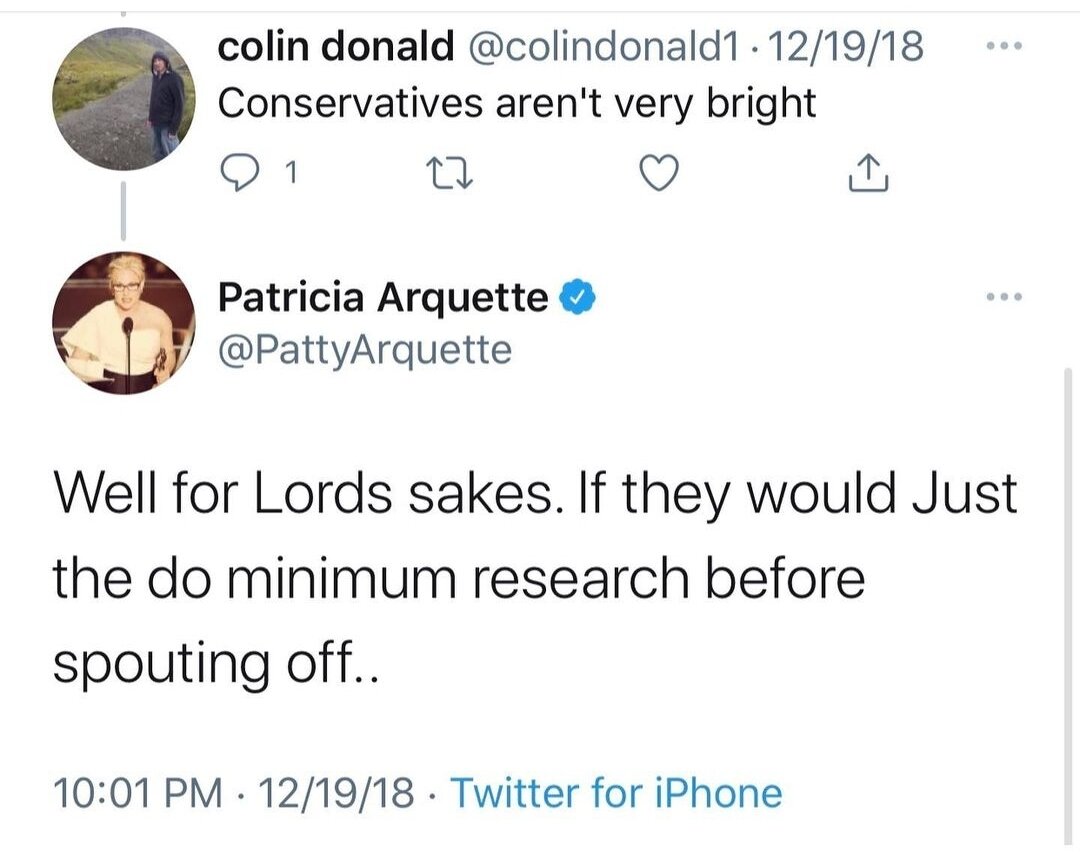Screen dimensions: 1080x859
Task: Select the "Conservatives aren't very bright" tweet text
Action: [516, 103]
